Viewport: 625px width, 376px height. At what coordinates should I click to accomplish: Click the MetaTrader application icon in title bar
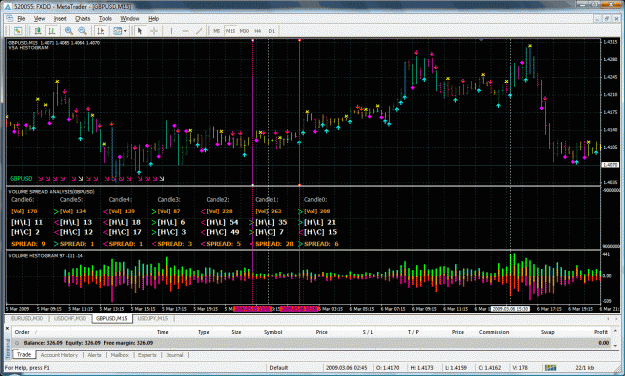point(7,6)
